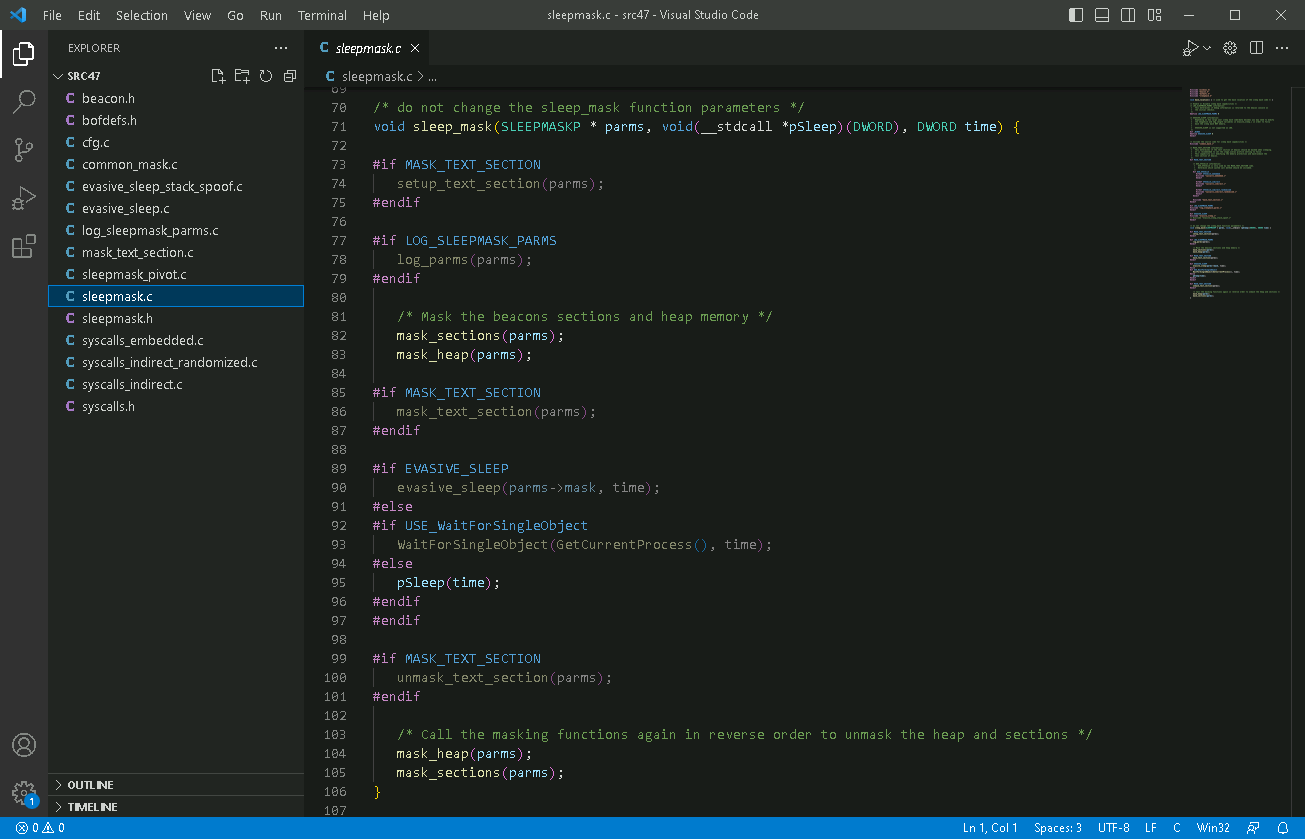Screen dimensions: 1305x839
Task: Expand the OUTLINE section
Action: (90, 785)
